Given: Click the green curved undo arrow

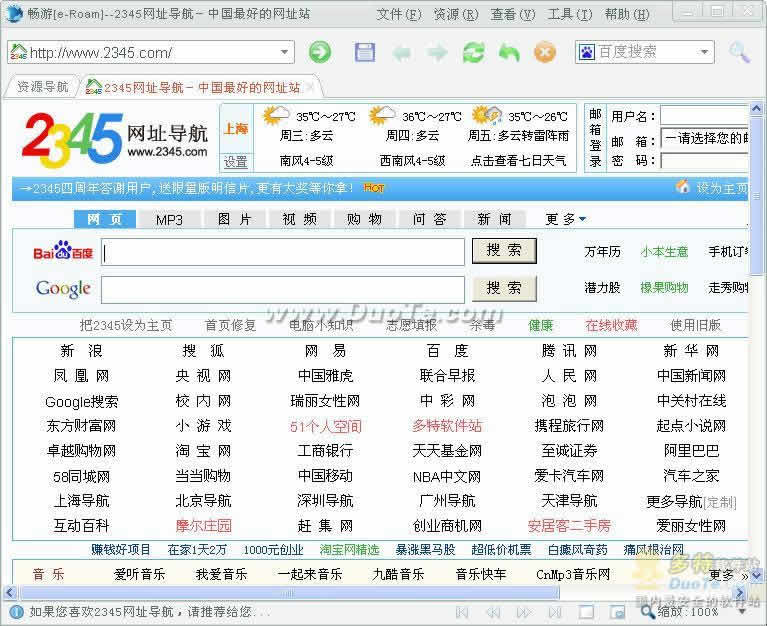Looking at the screenshot, I should click(x=509, y=52).
